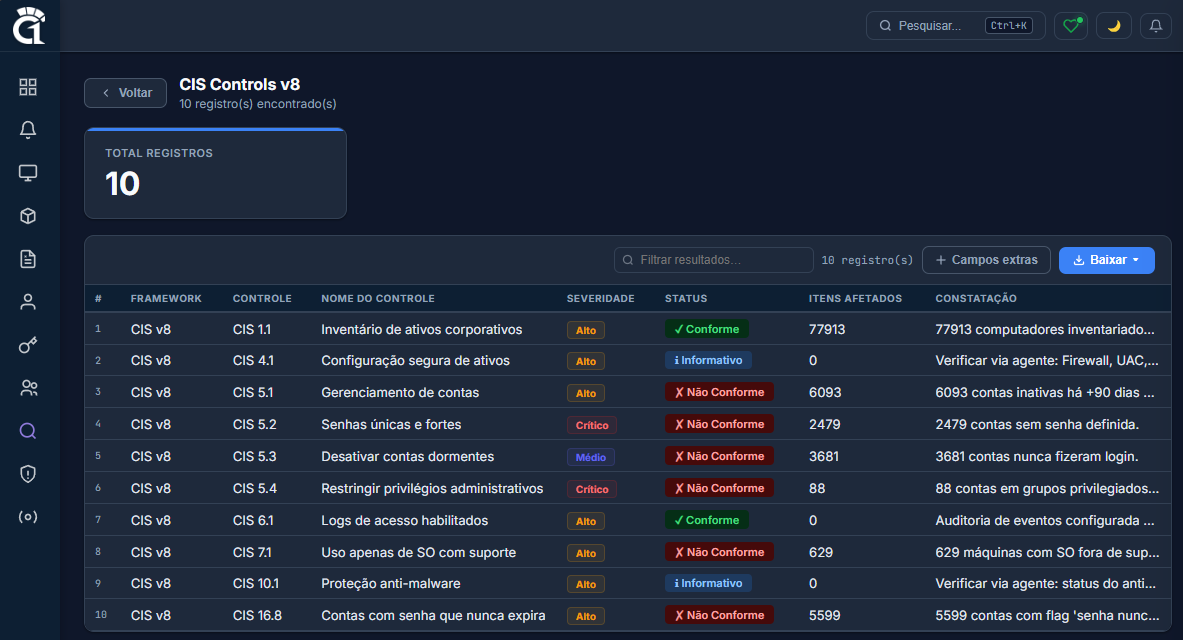This screenshot has height=640, width=1183.
Task: Click the Ctrl+K shortcut badge
Action: point(1009,26)
